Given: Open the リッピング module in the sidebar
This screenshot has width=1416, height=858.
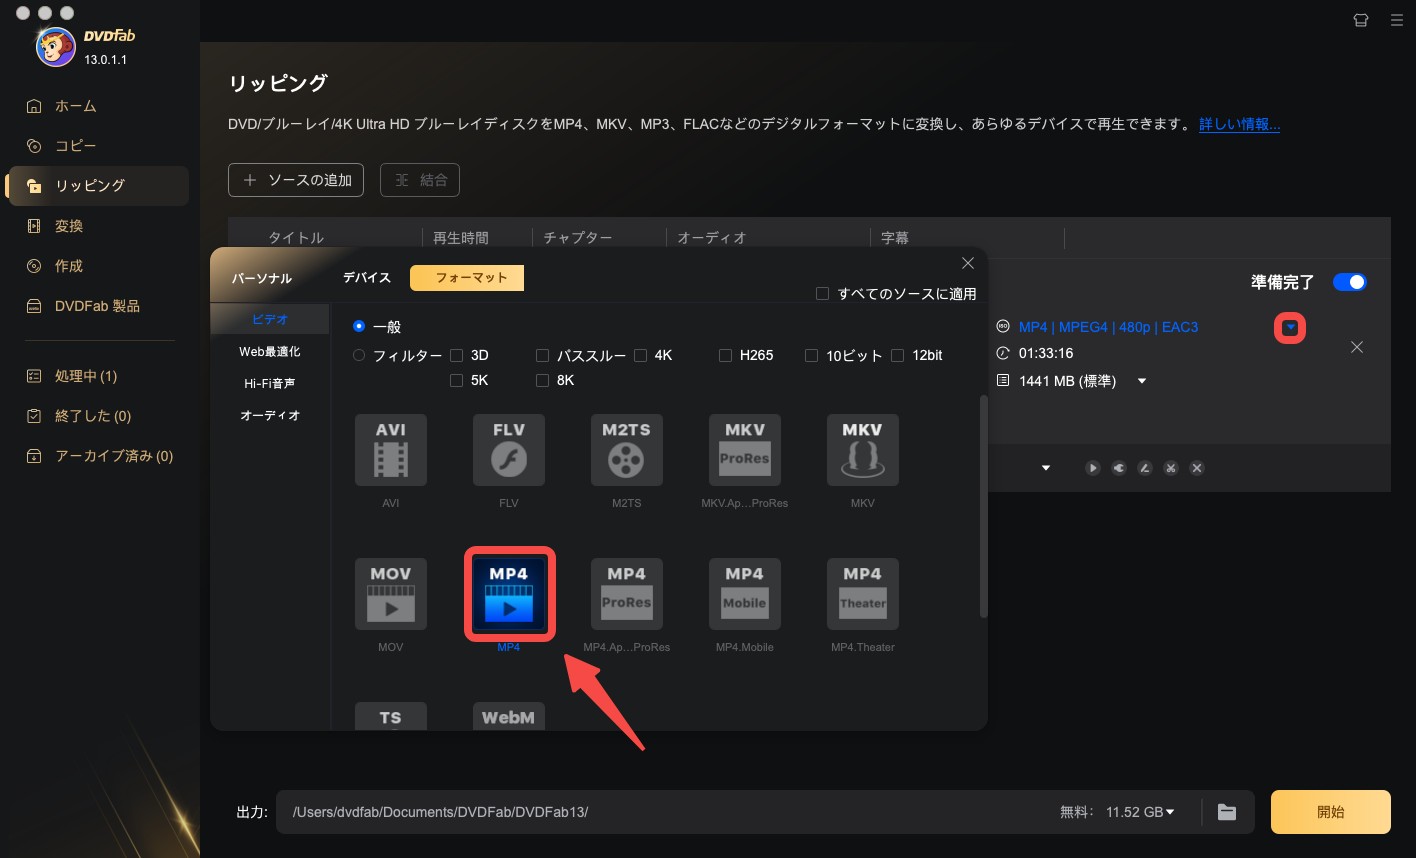Looking at the screenshot, I should [98, 186].
